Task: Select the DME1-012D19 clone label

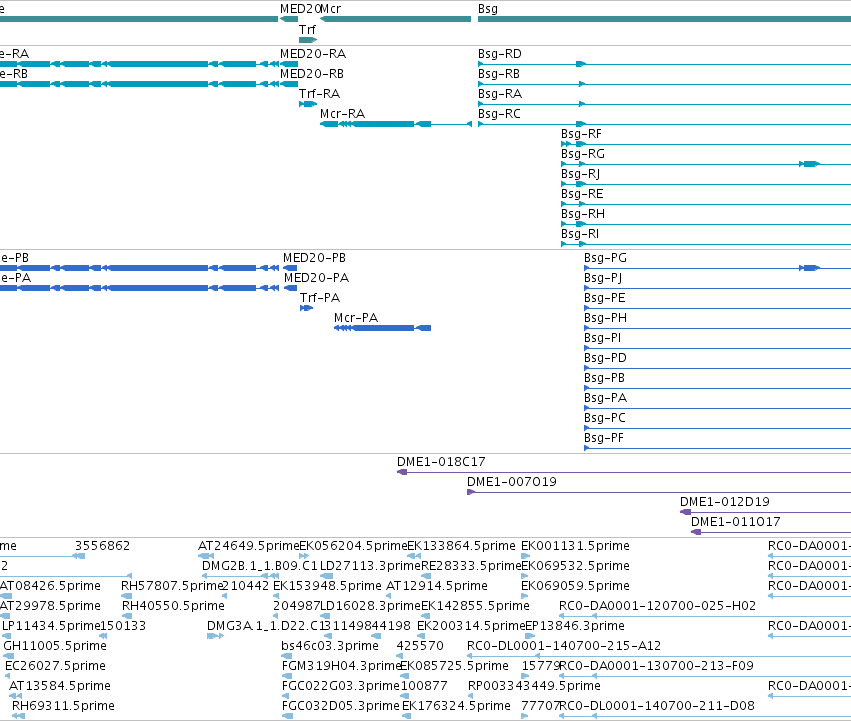Action: [x=725, y=502]
